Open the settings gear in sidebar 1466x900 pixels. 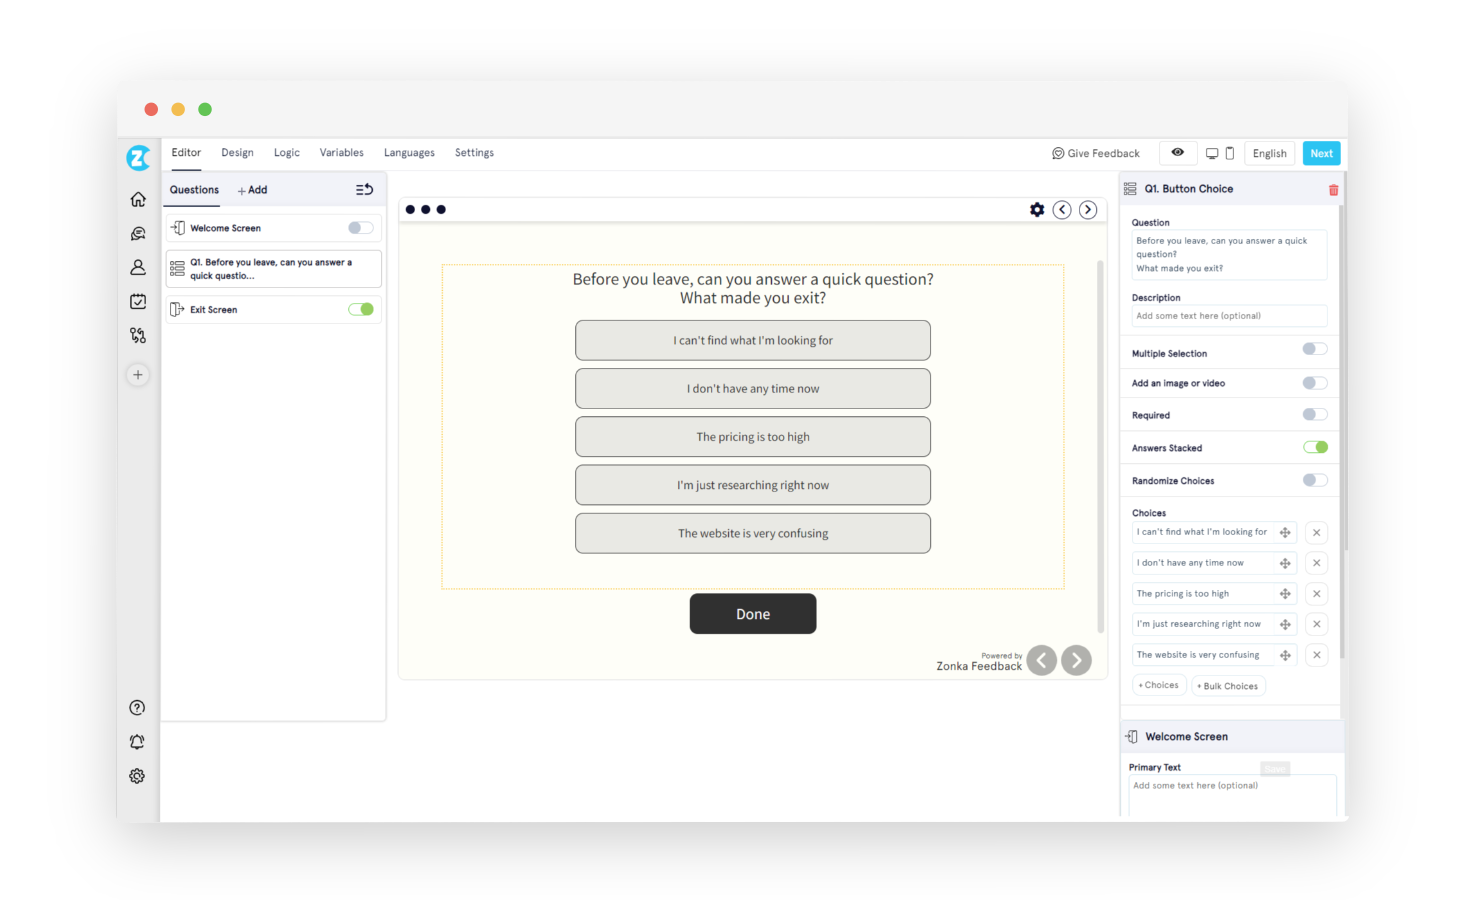(137, 776)
